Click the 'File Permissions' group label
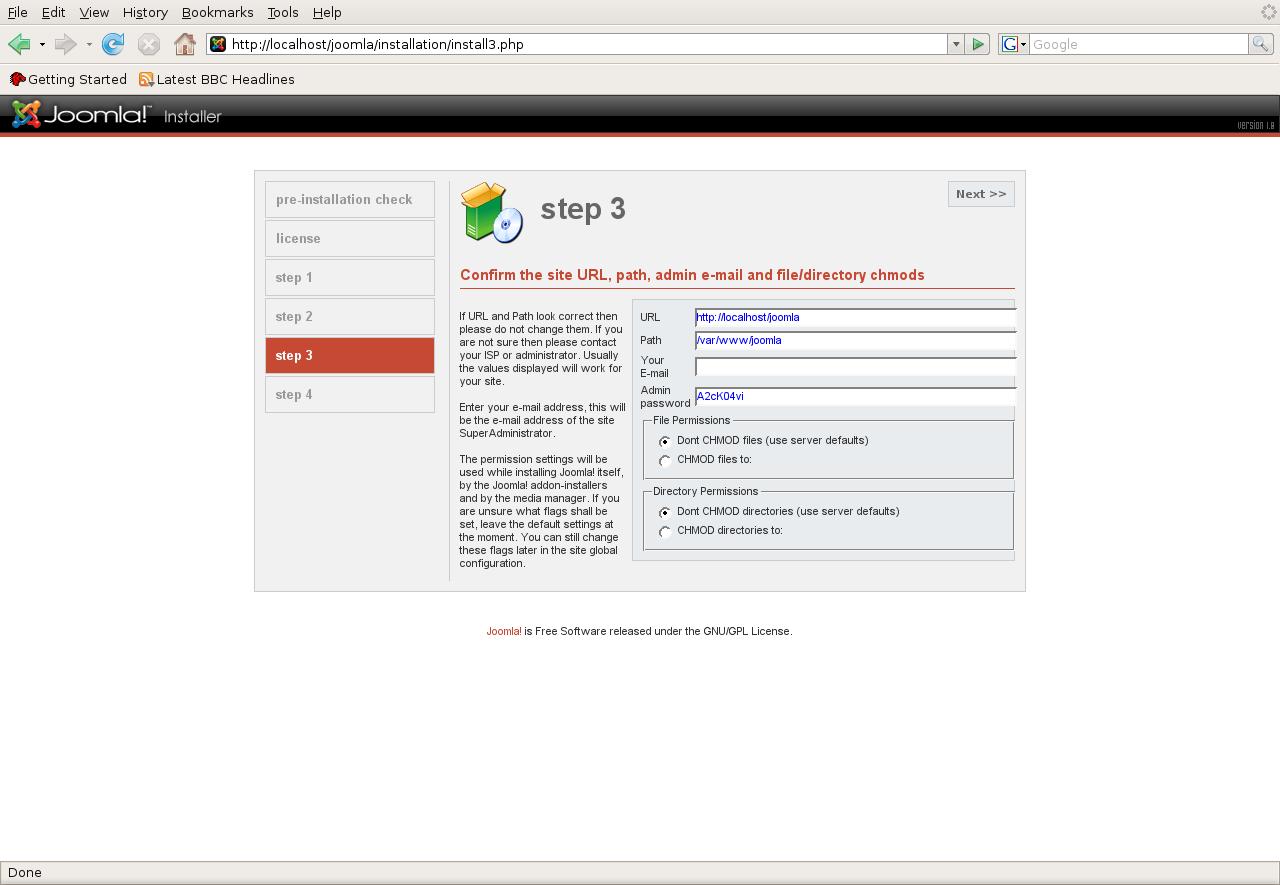Image resolution: width=1280 pixels, height=885 pixels. [692, 420]
